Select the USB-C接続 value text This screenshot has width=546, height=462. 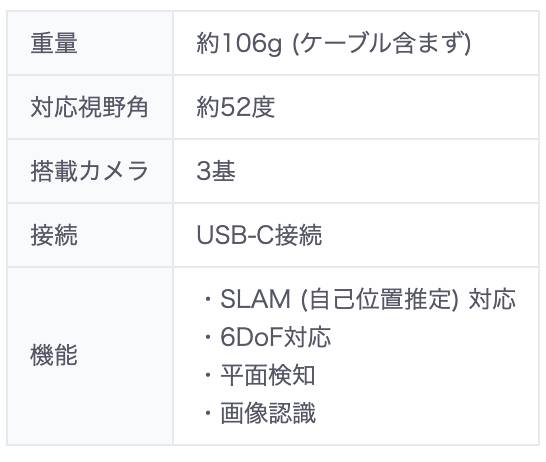tap(259, 235)
